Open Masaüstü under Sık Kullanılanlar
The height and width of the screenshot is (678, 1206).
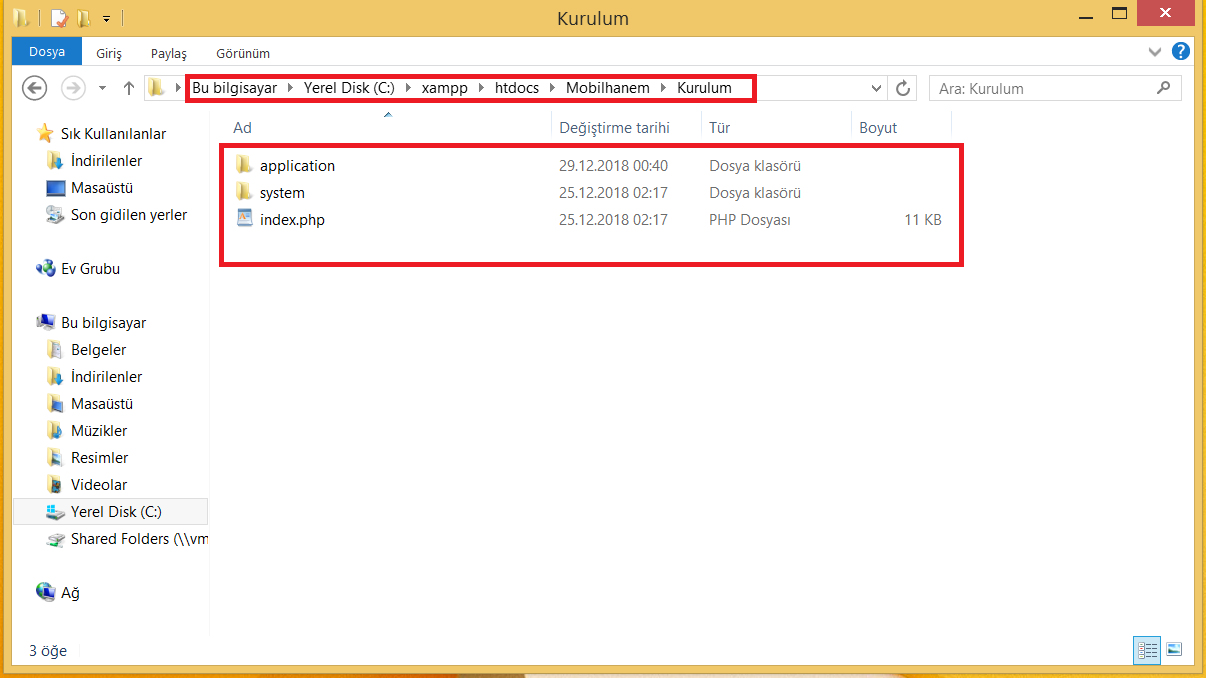point(102,188)
